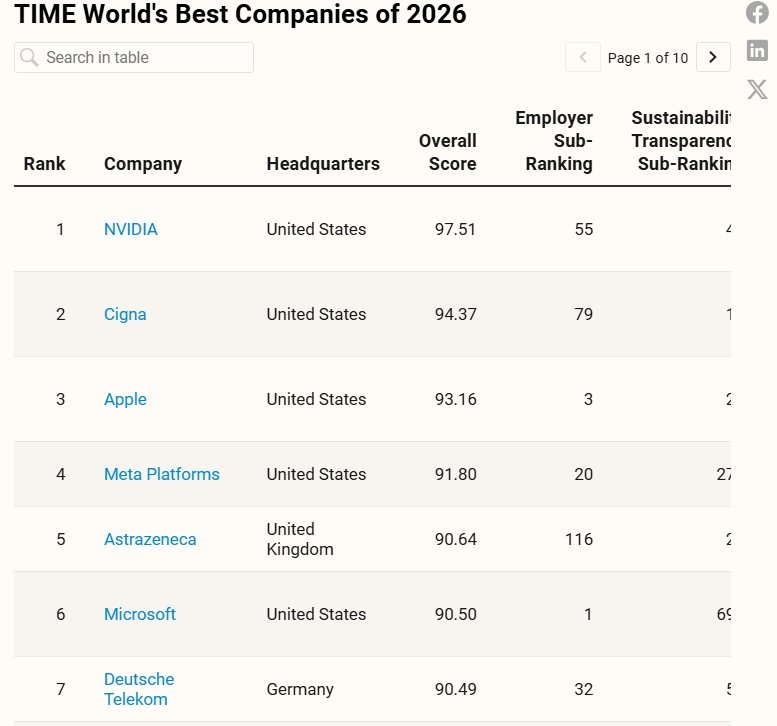Click NVIDIA's United States headquarters cell
777x726 pixels.
point(316,229)
